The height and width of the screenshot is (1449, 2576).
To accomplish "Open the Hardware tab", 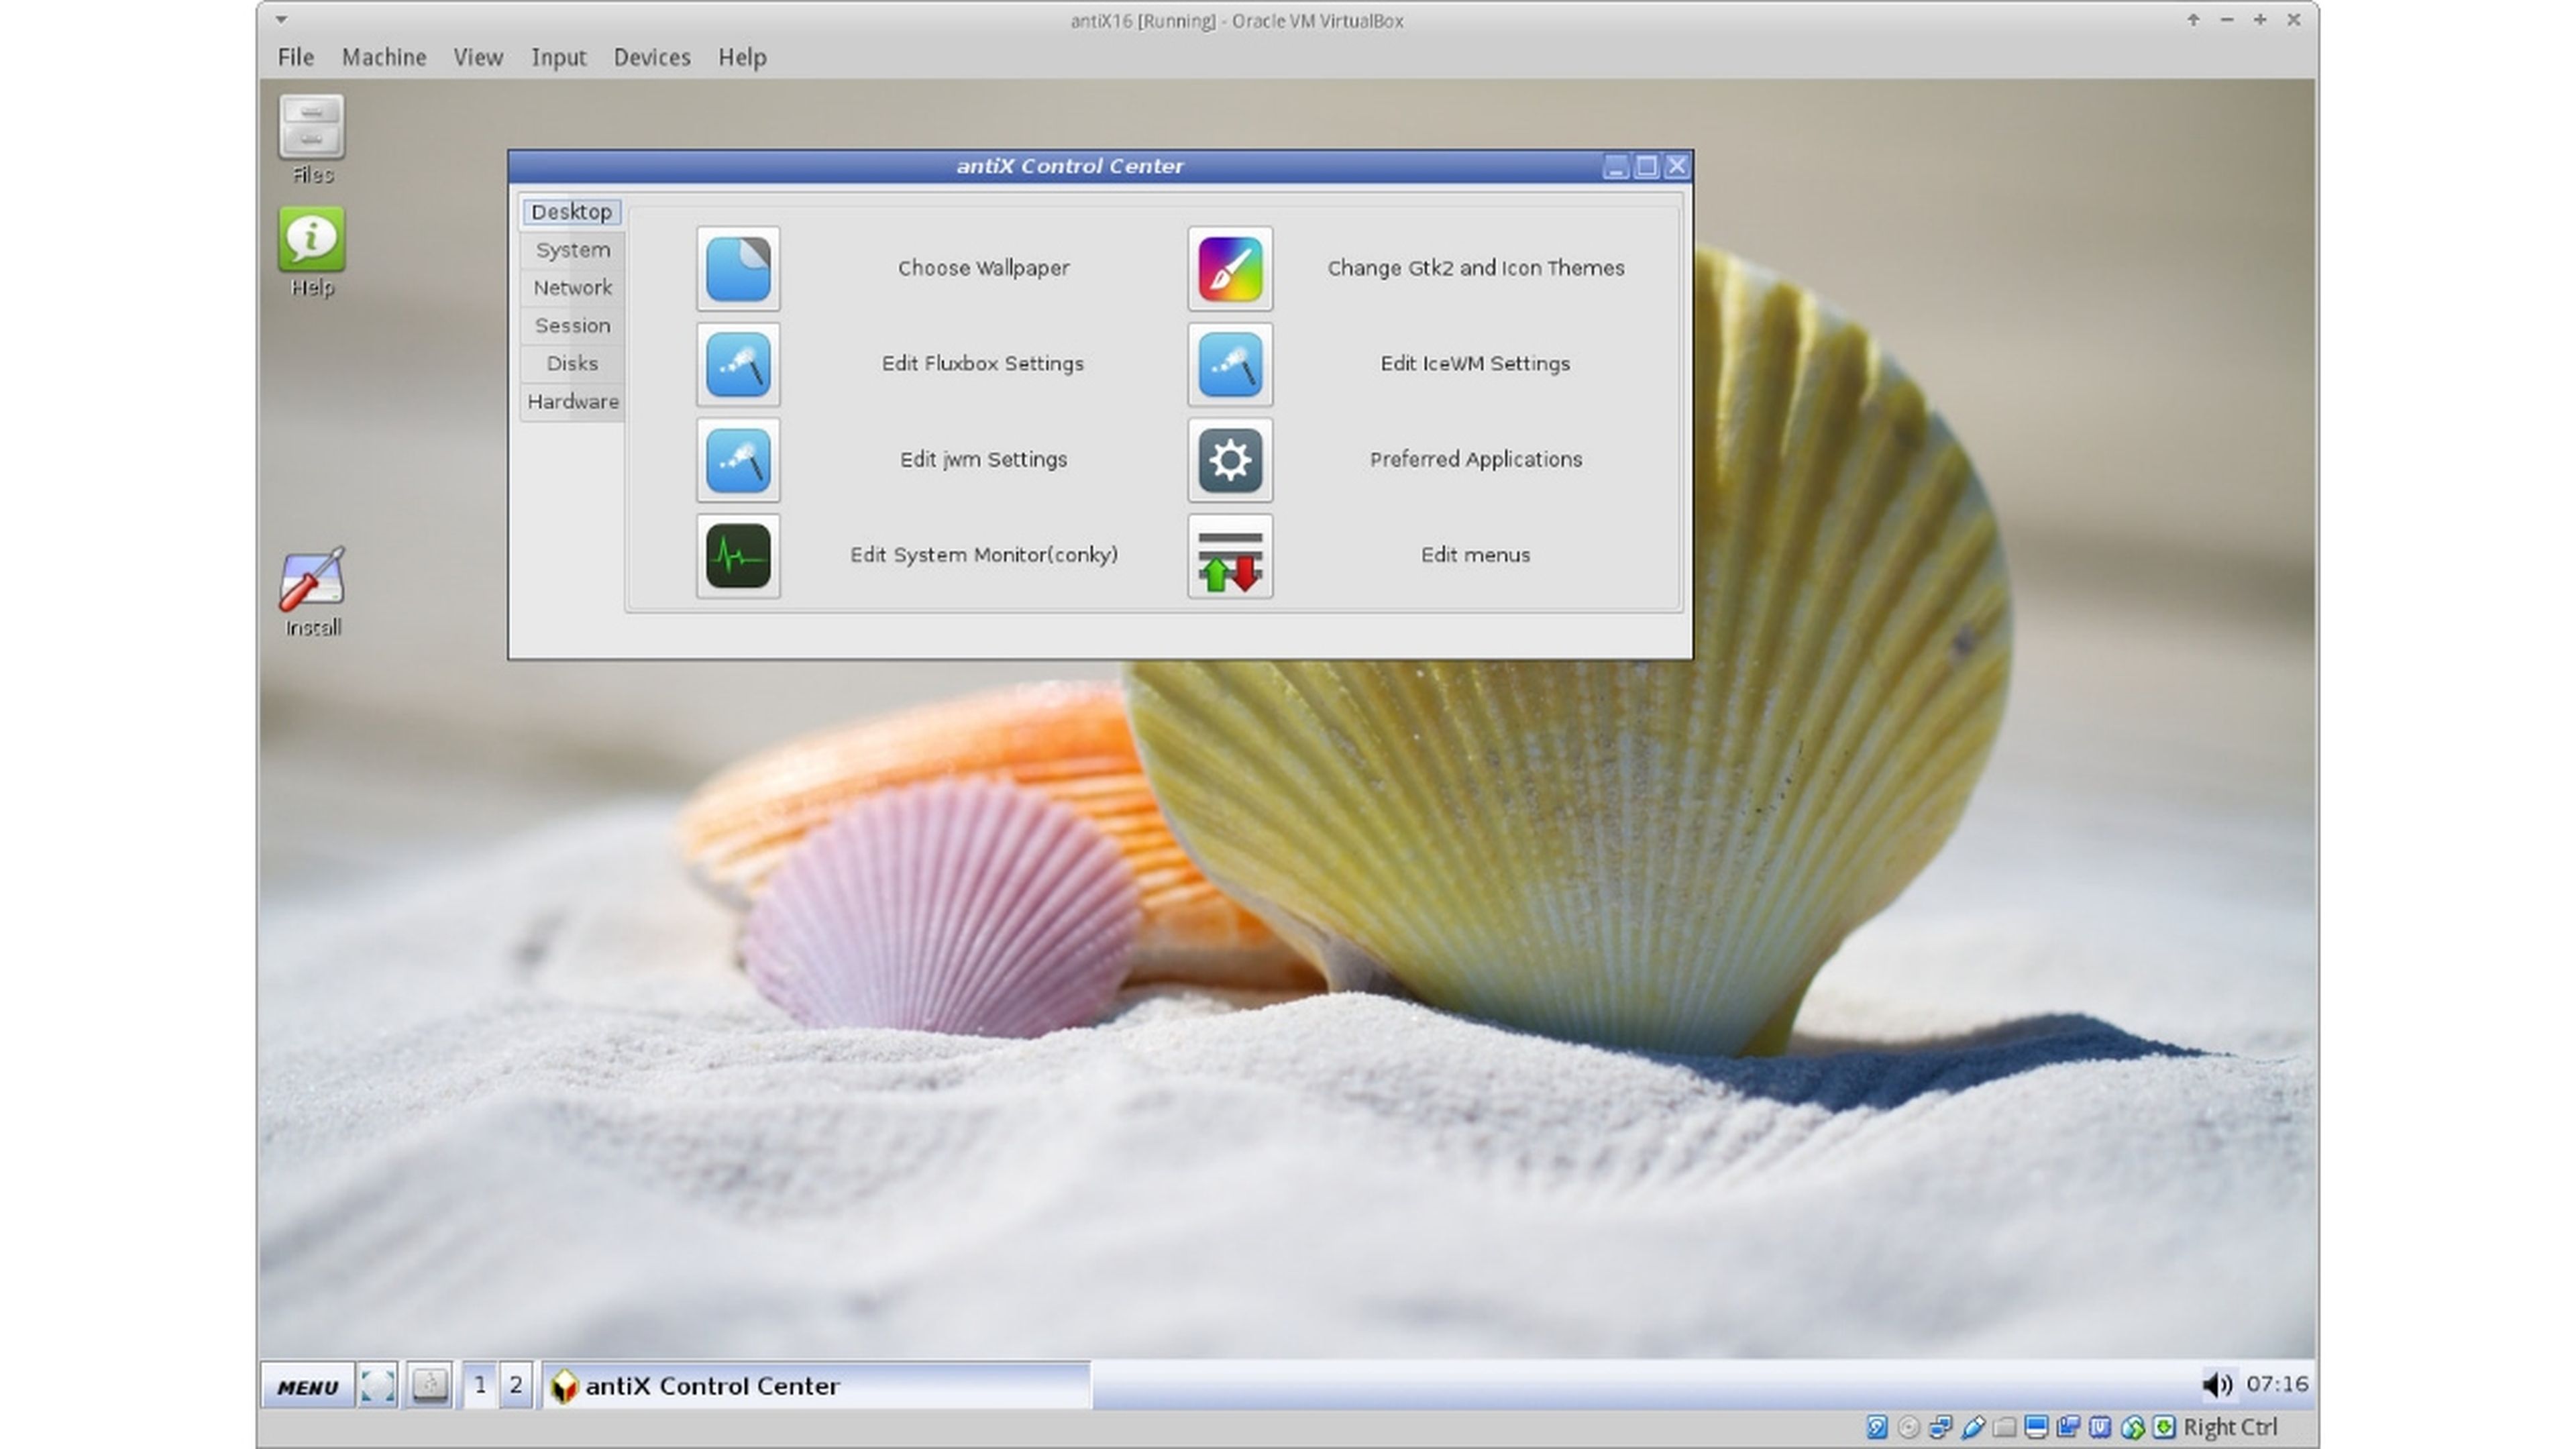I will click(572, 402).
